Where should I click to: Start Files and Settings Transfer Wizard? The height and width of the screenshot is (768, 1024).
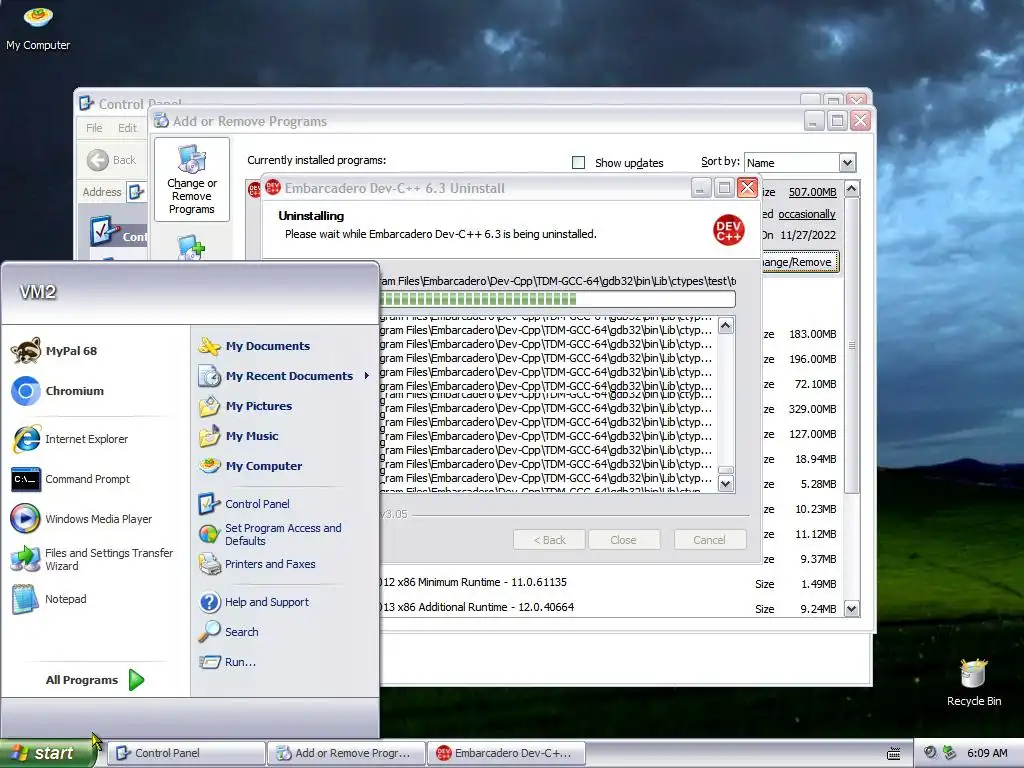tap(92, 559)
